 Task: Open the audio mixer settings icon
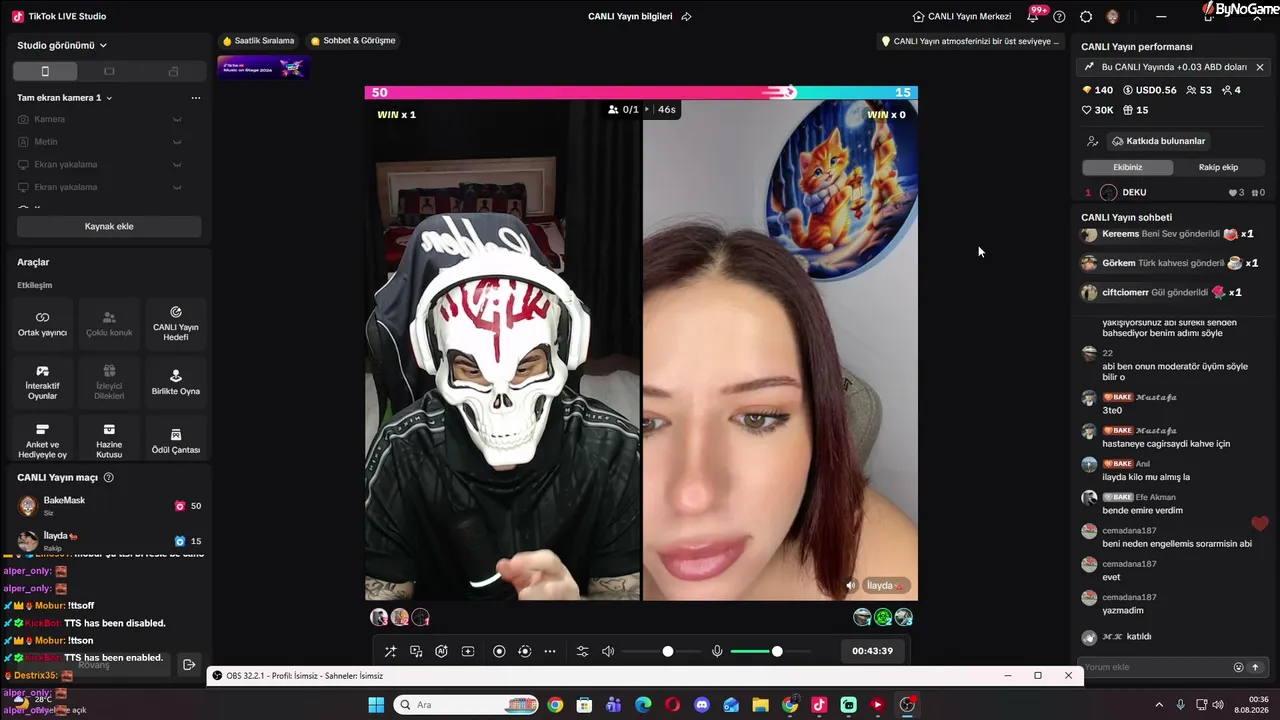pos(583,651)
